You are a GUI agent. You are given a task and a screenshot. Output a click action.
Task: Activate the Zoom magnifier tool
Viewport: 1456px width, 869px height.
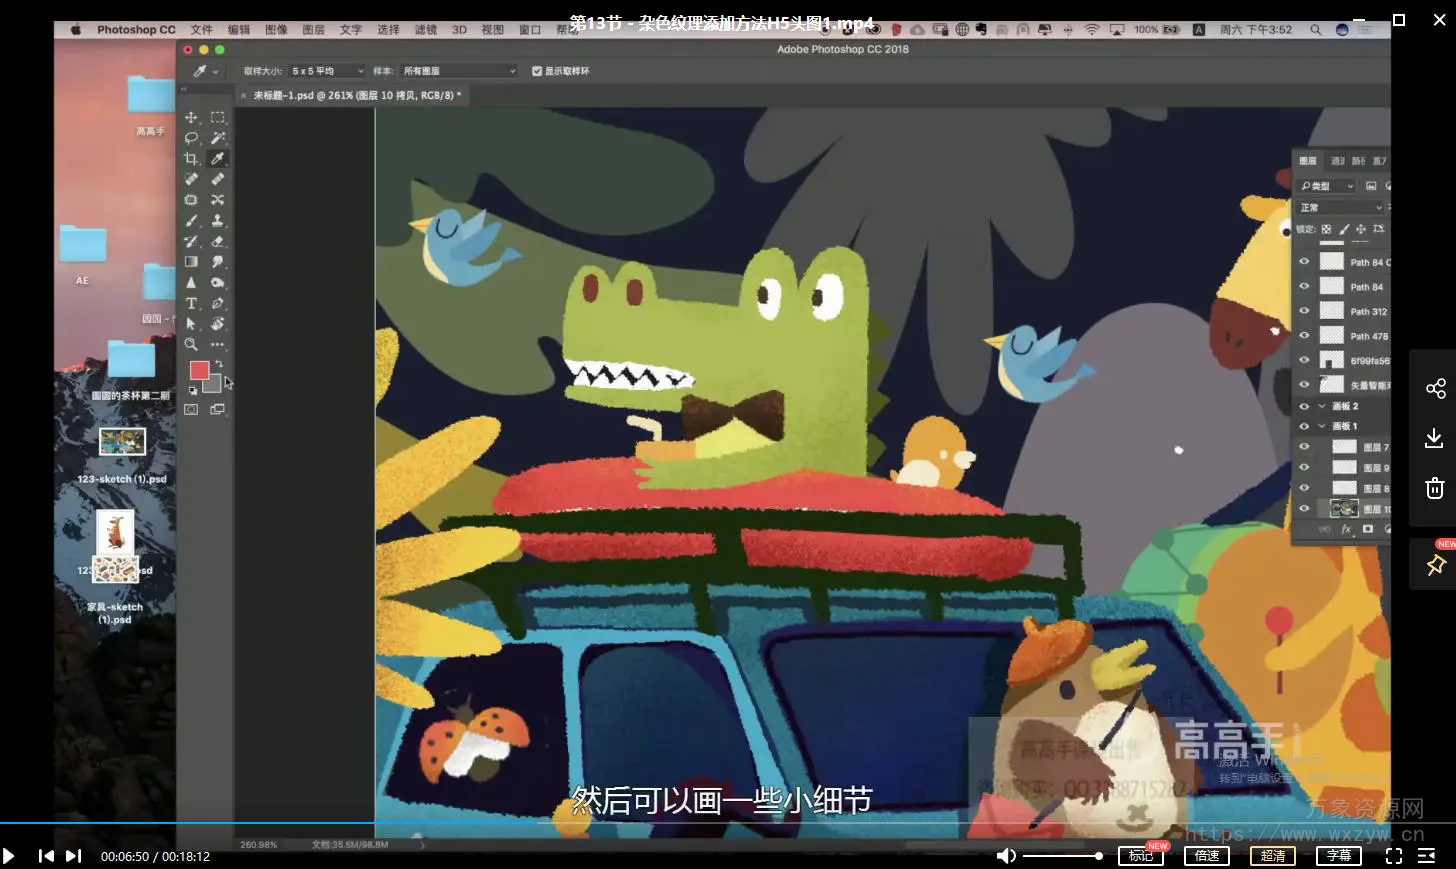(191, 344)
